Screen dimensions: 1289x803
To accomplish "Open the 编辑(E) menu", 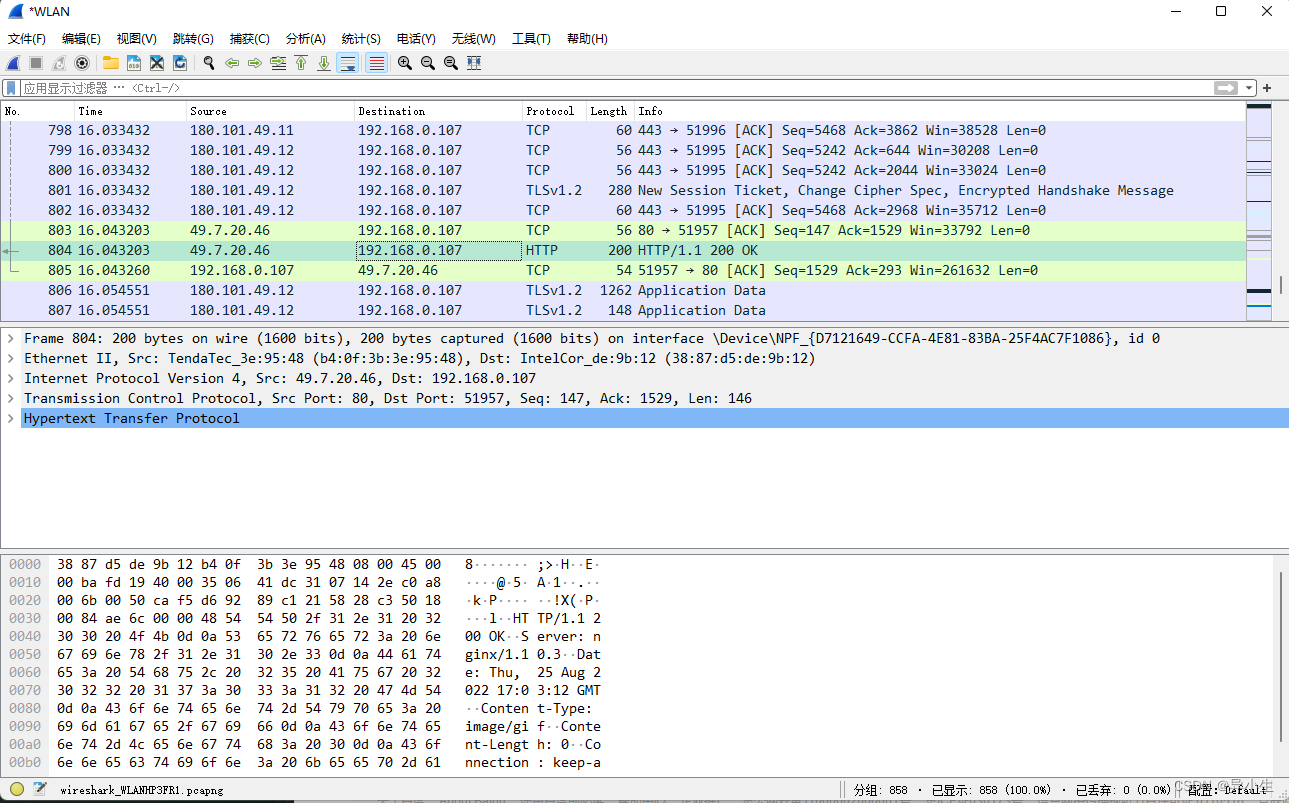I will click(81, 39).
